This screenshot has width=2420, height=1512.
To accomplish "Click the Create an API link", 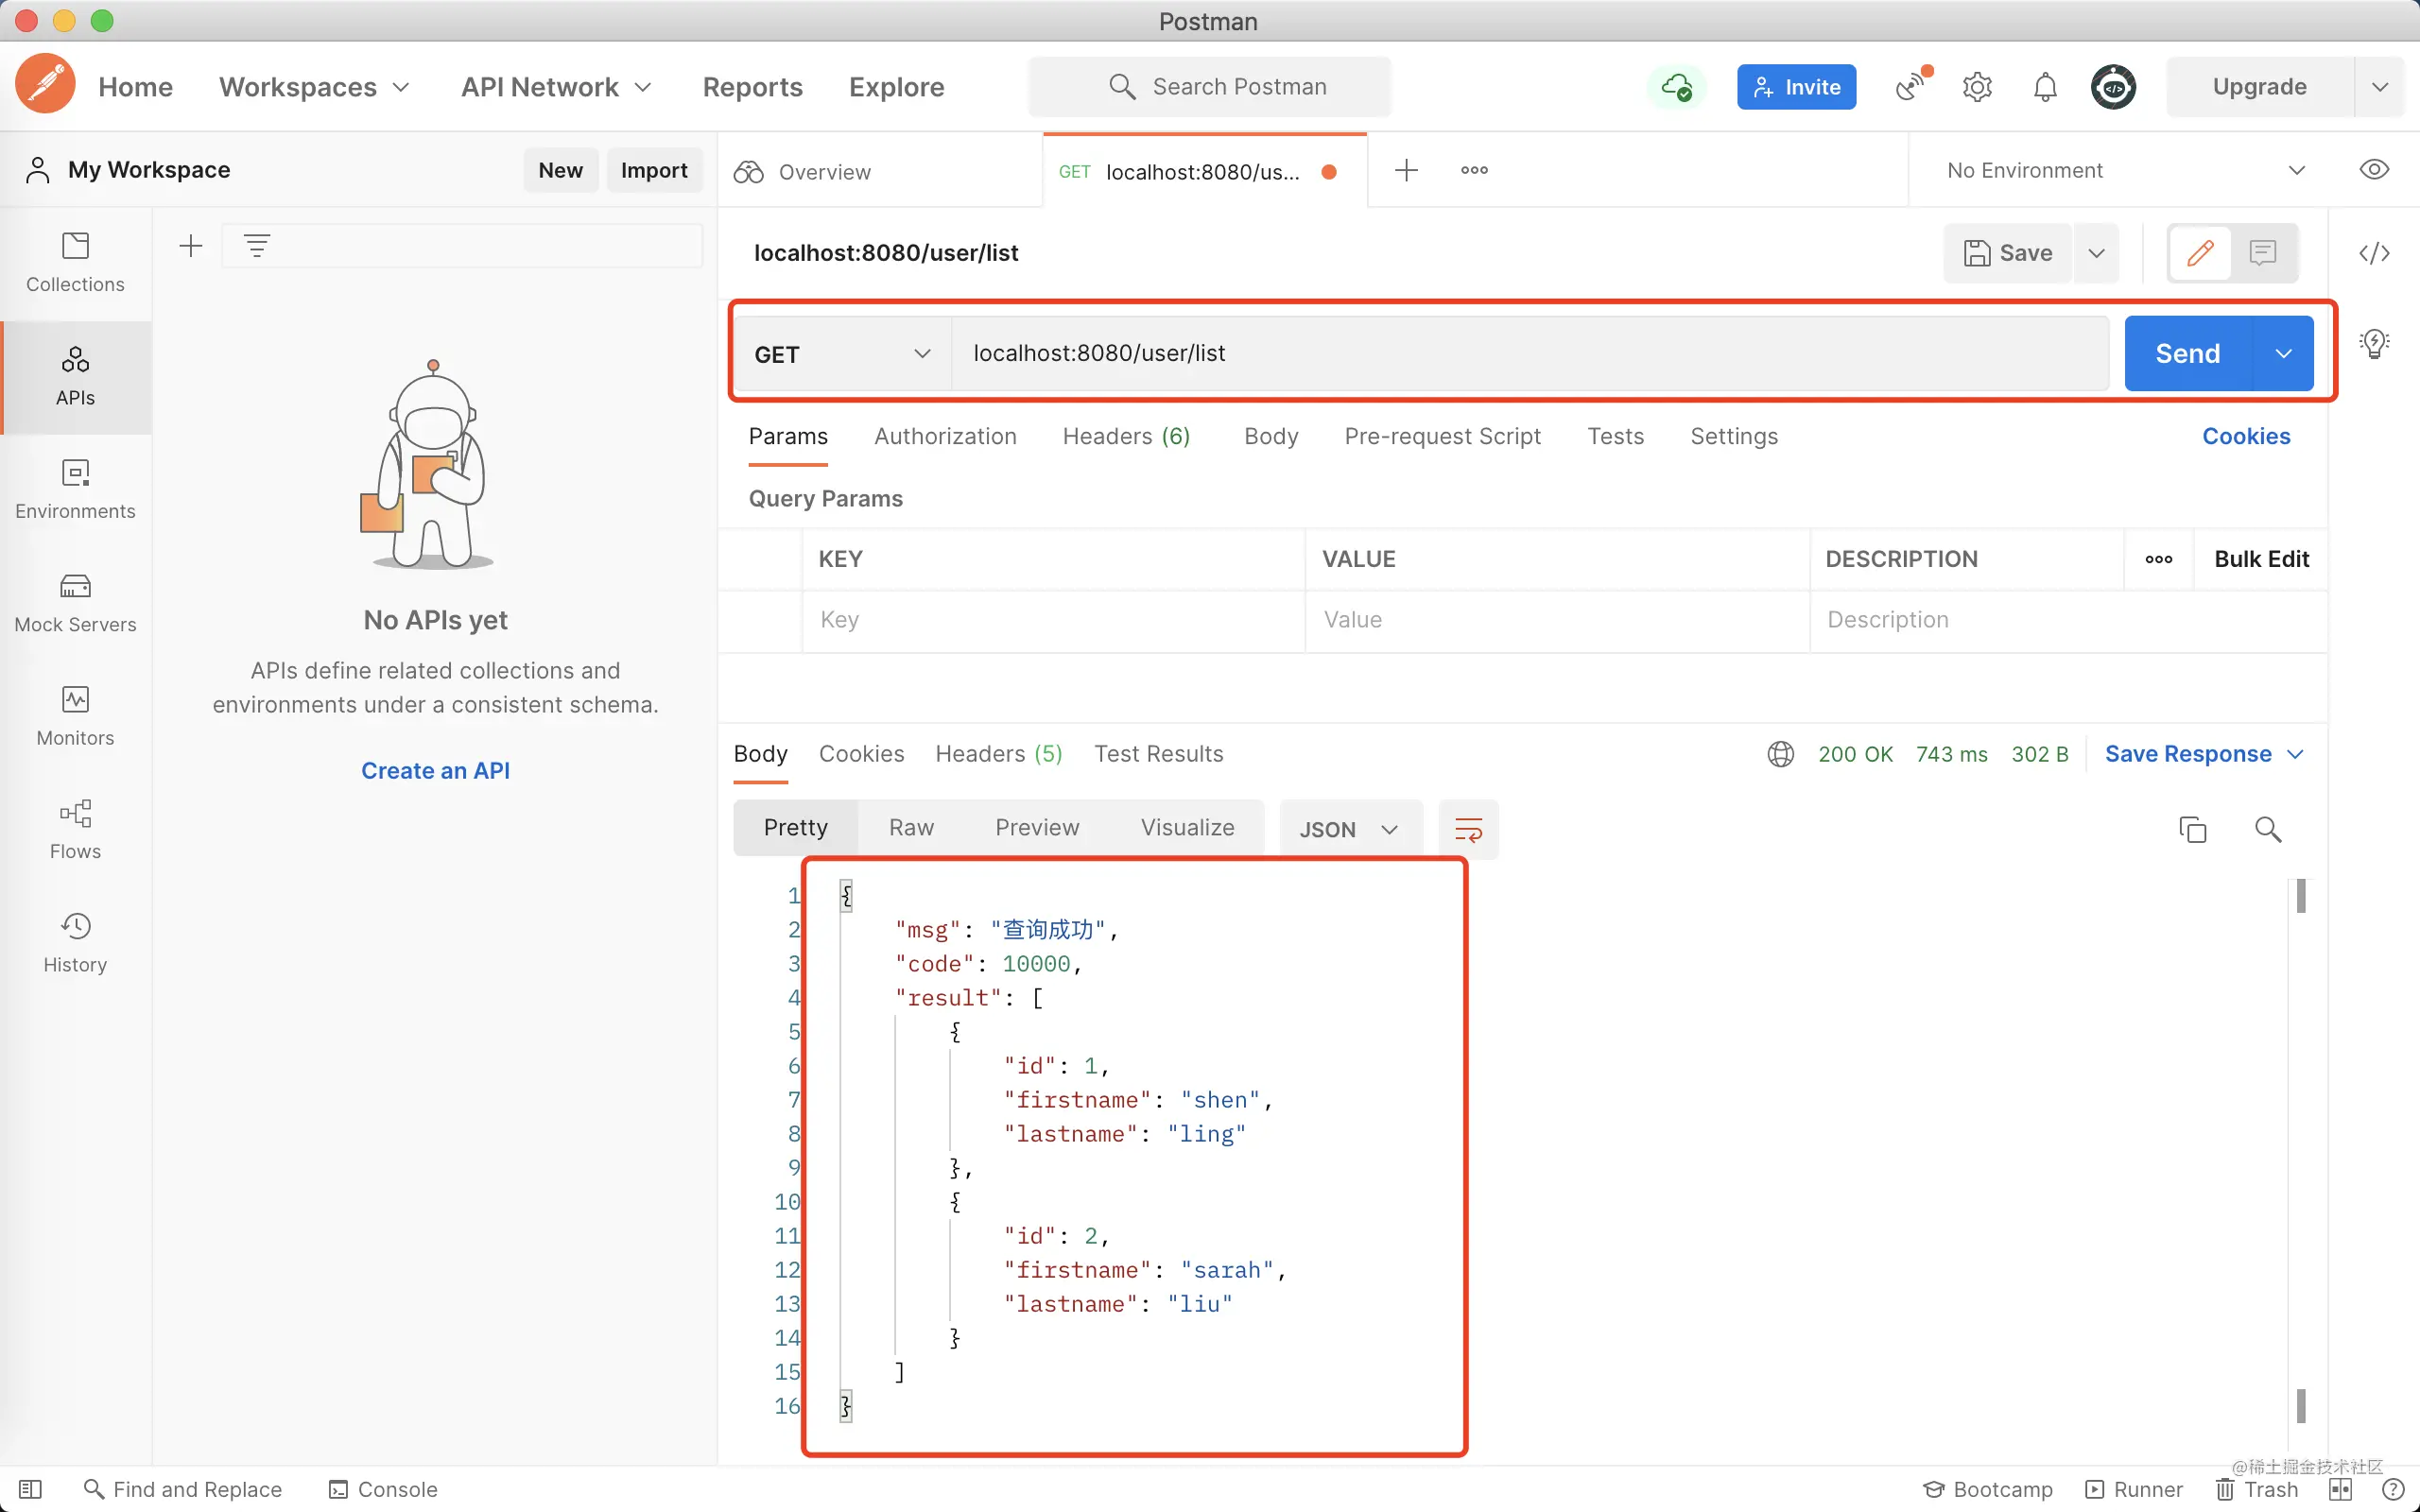I will [435, 770].
